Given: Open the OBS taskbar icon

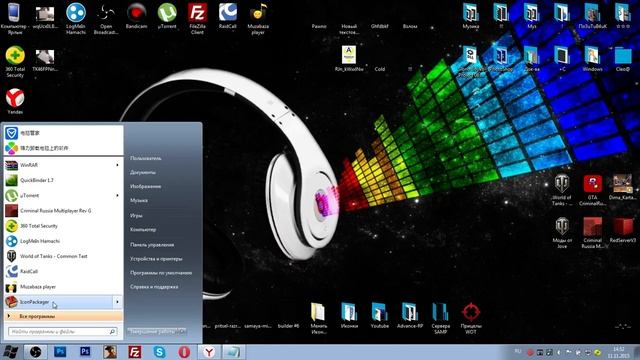Looking at the screenshot, I should tap(35, 351).
